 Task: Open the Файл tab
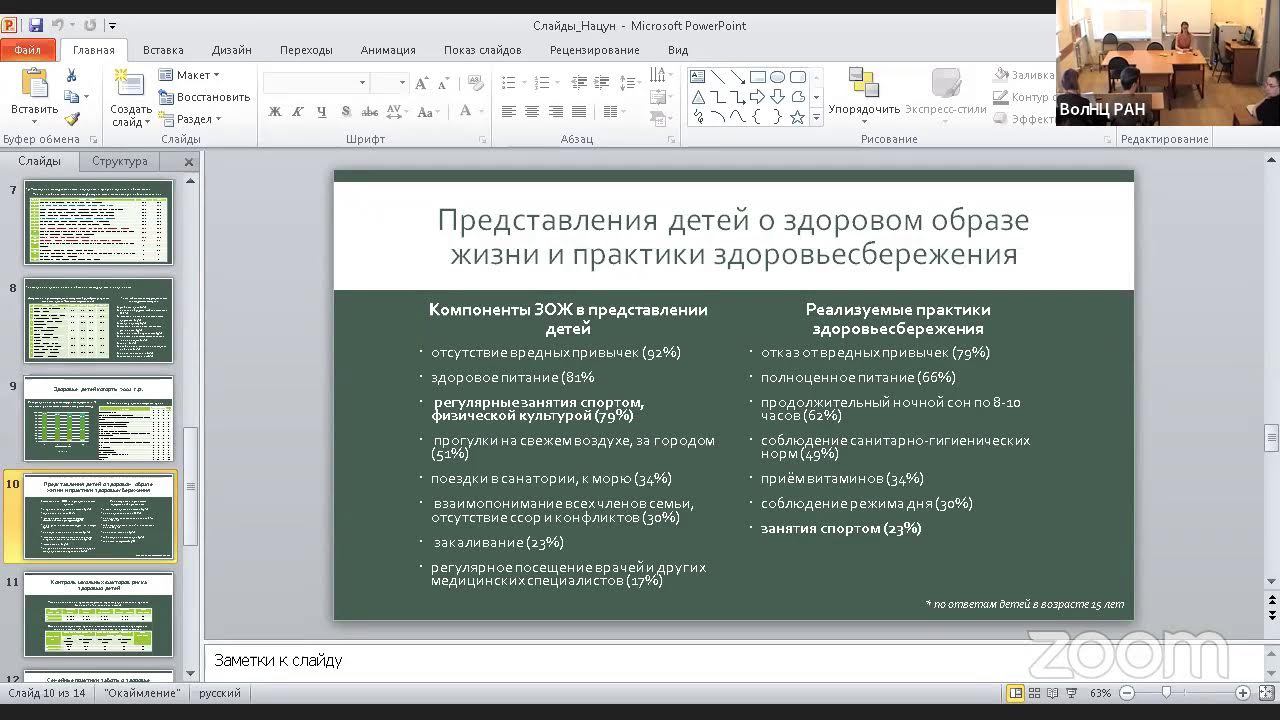(28, 50)
